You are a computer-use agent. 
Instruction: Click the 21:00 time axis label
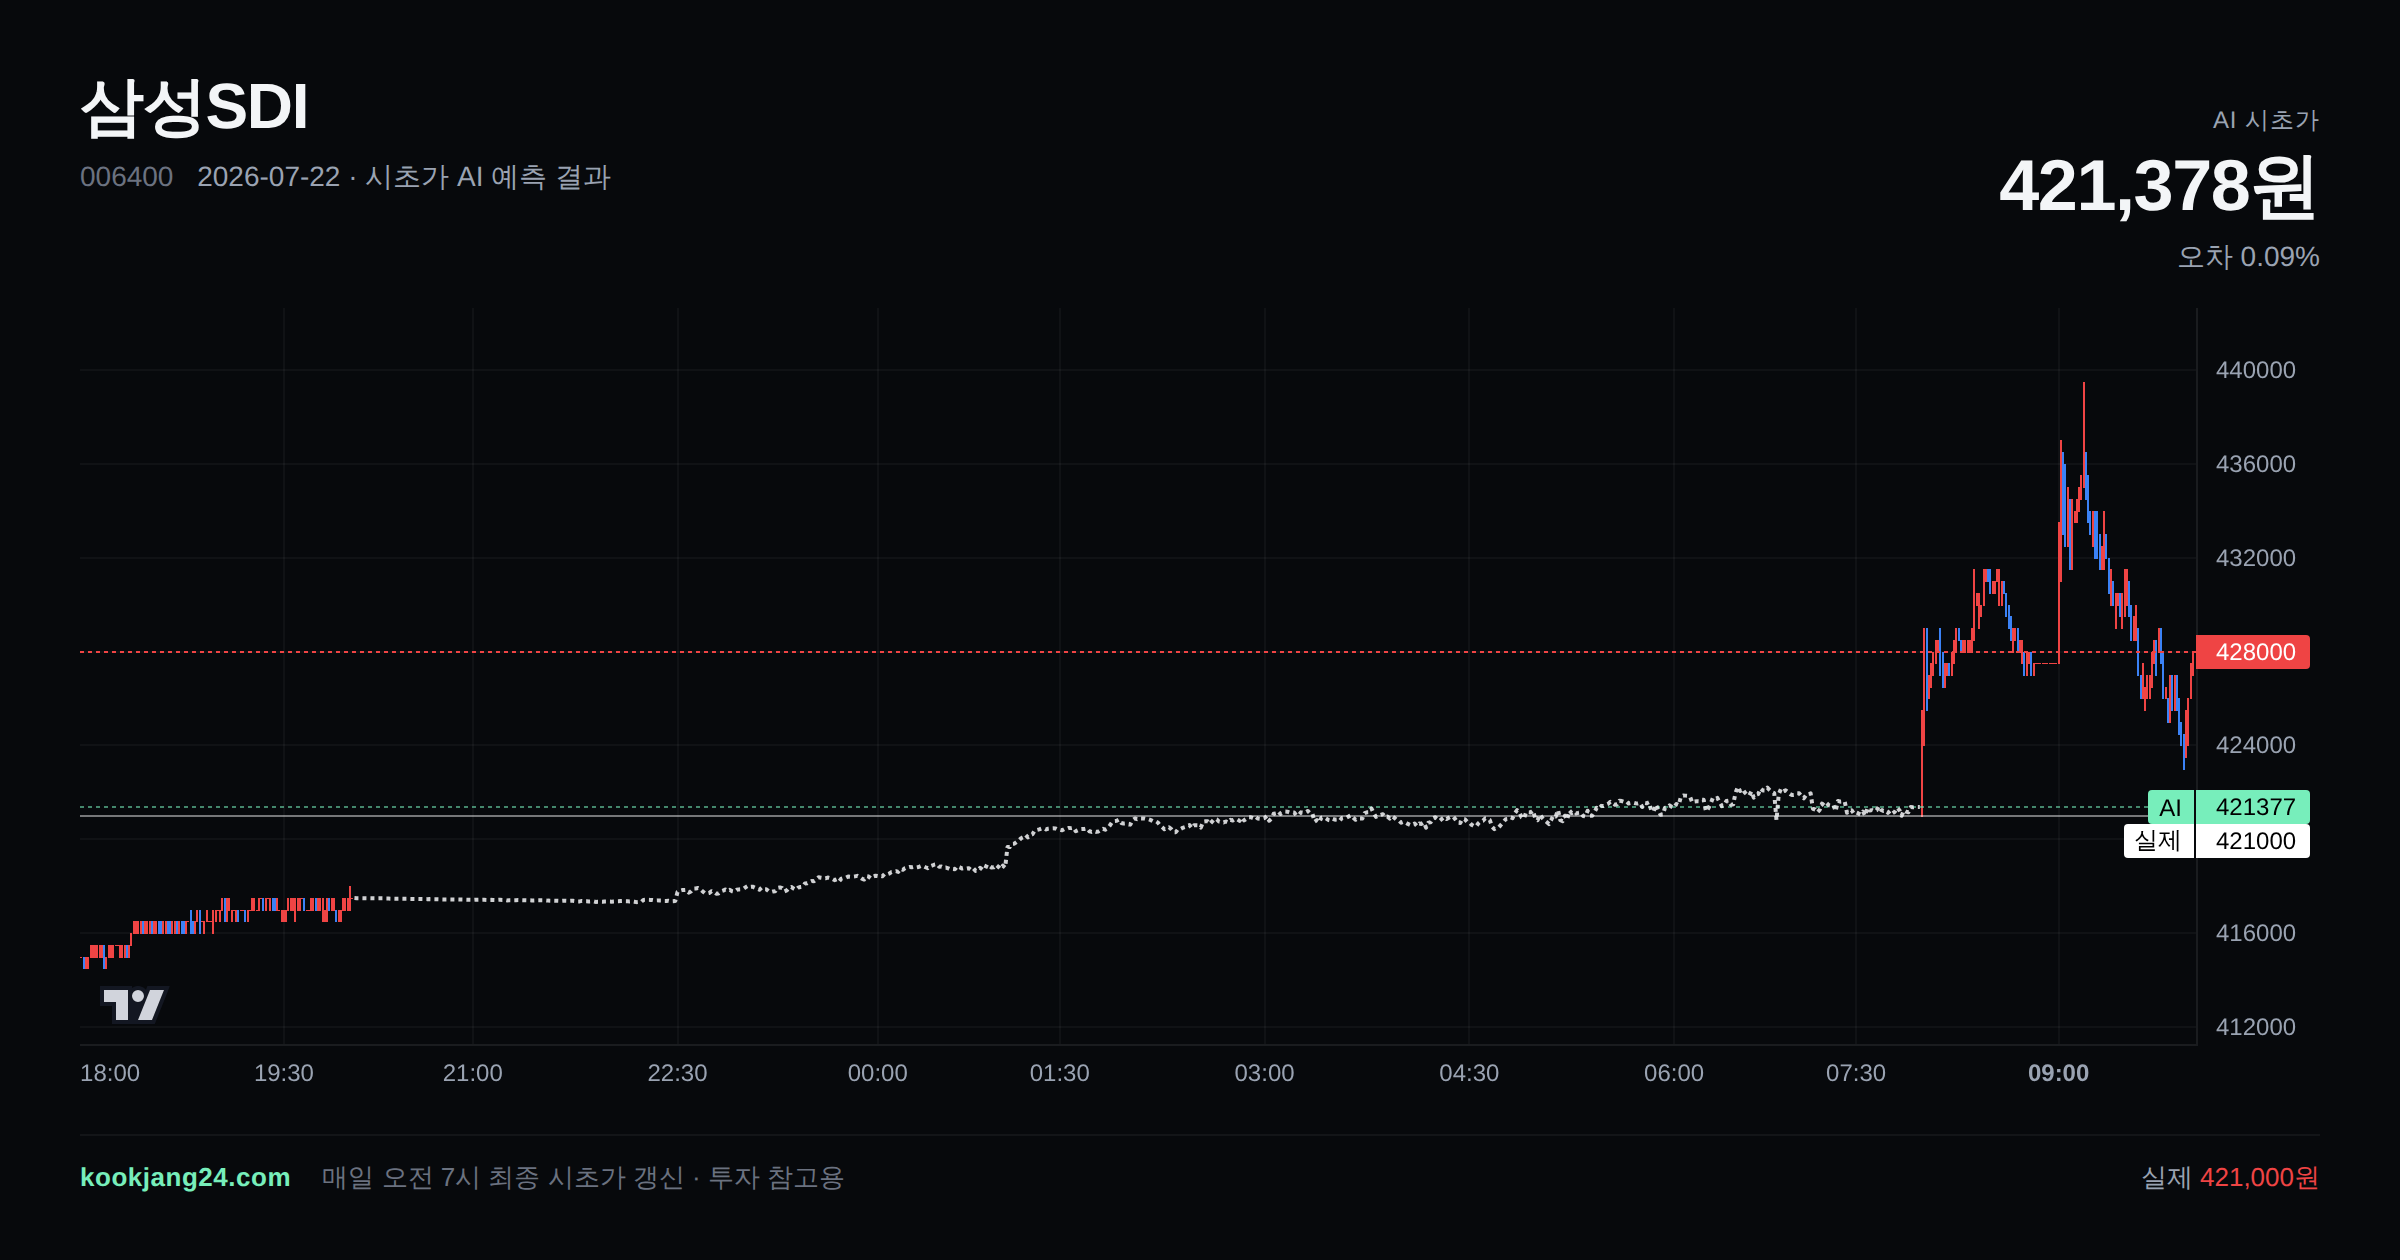click(473, 1073)
